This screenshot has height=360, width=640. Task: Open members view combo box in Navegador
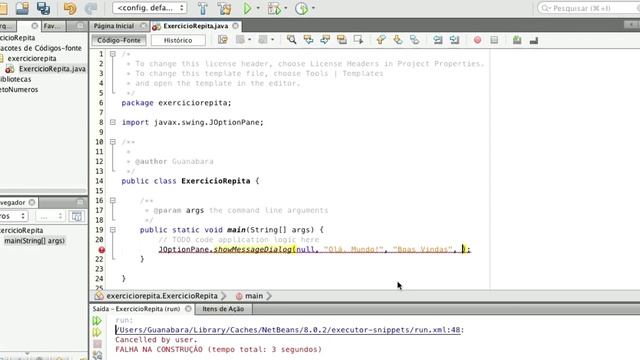(x=13, y=216)
